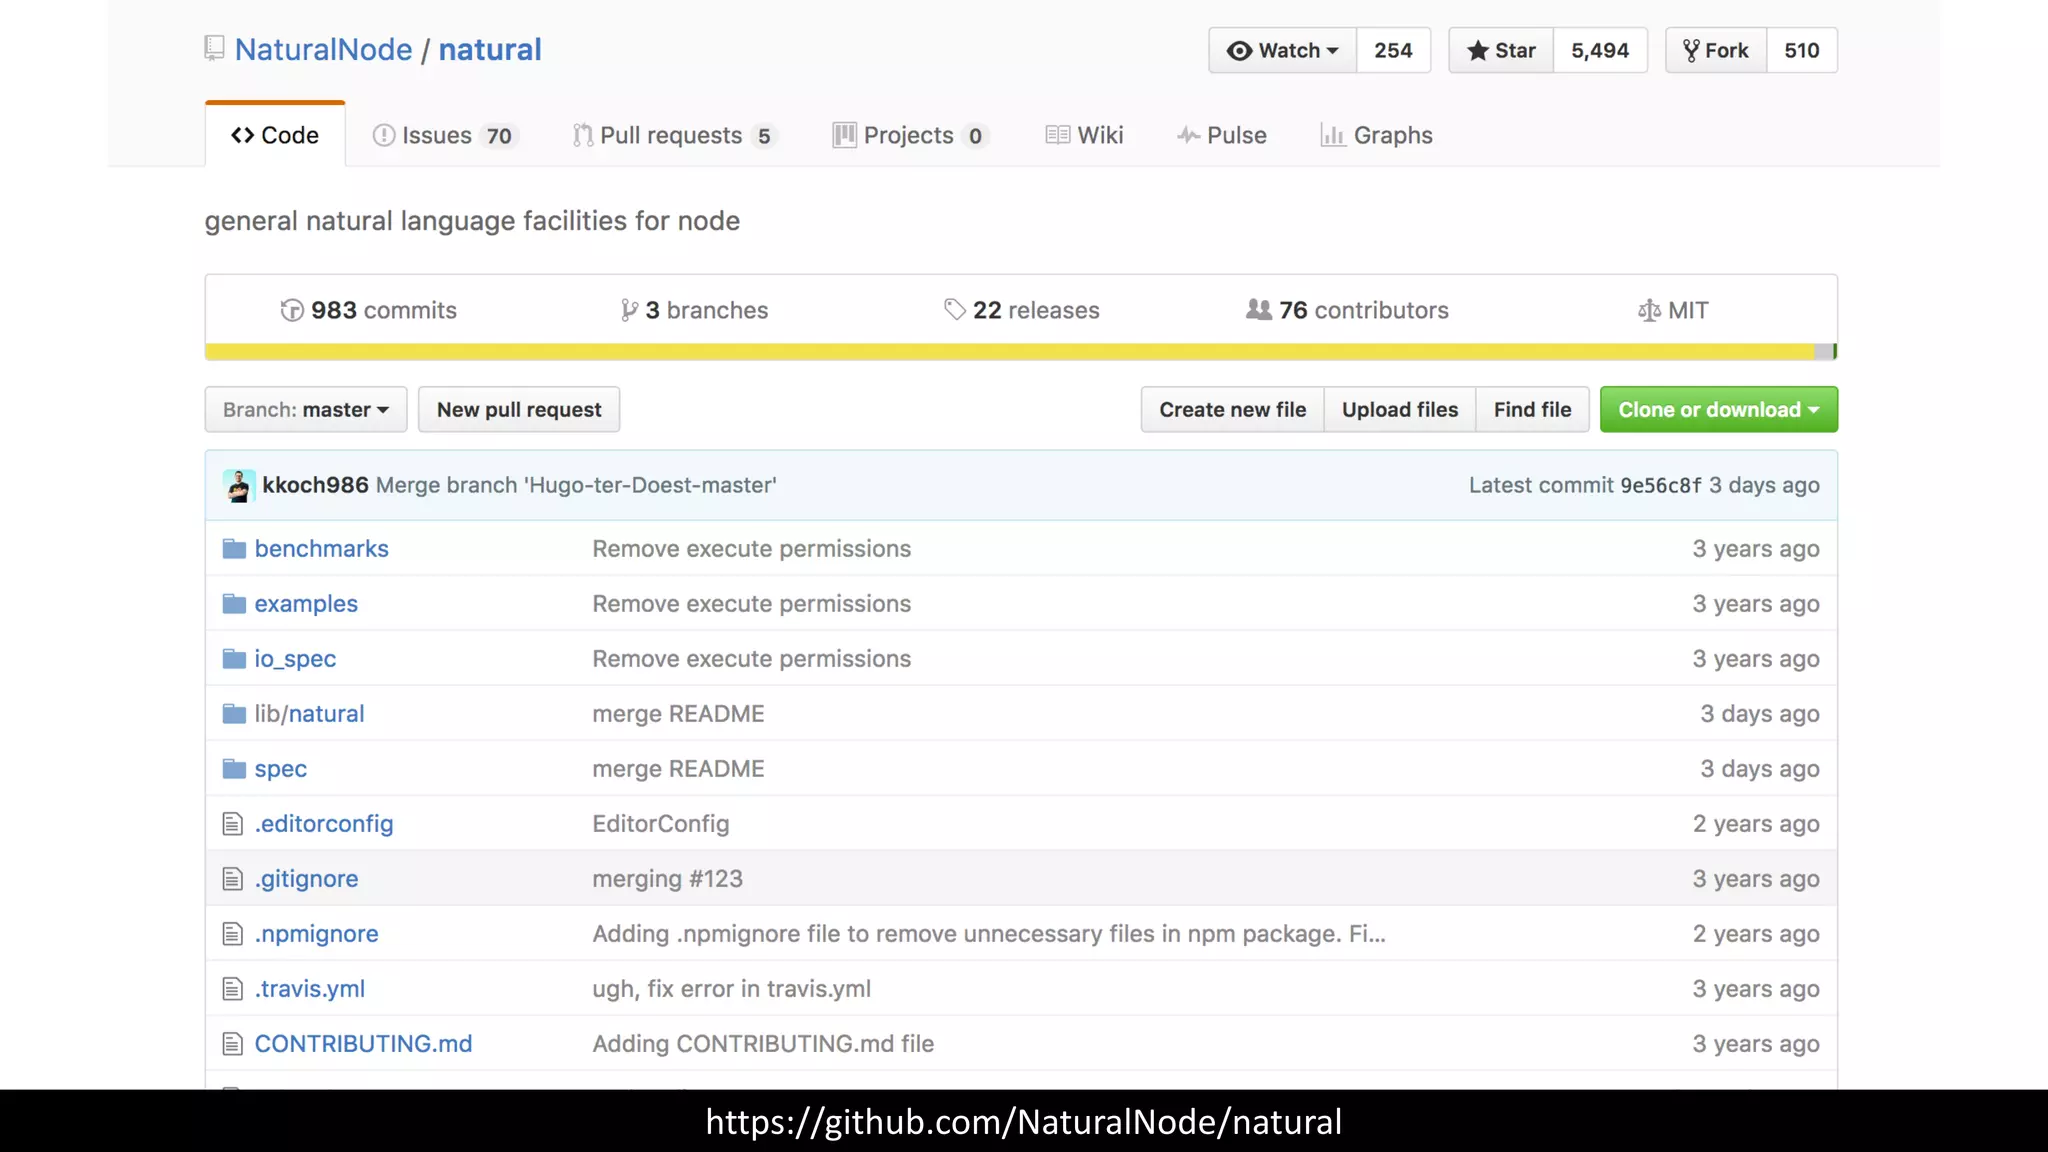Click kkoch986's avatar image

238,485
